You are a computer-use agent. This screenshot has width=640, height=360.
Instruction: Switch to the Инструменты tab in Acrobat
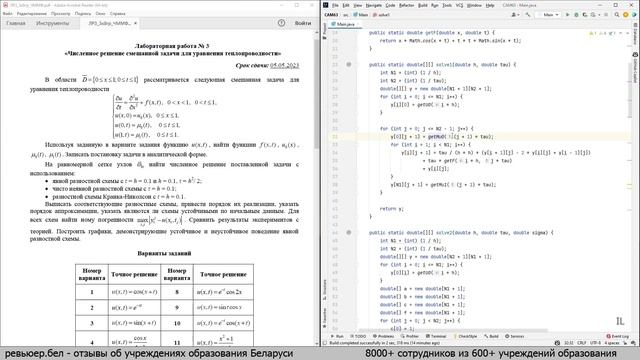pyautogui.click(x=52, y=23)
